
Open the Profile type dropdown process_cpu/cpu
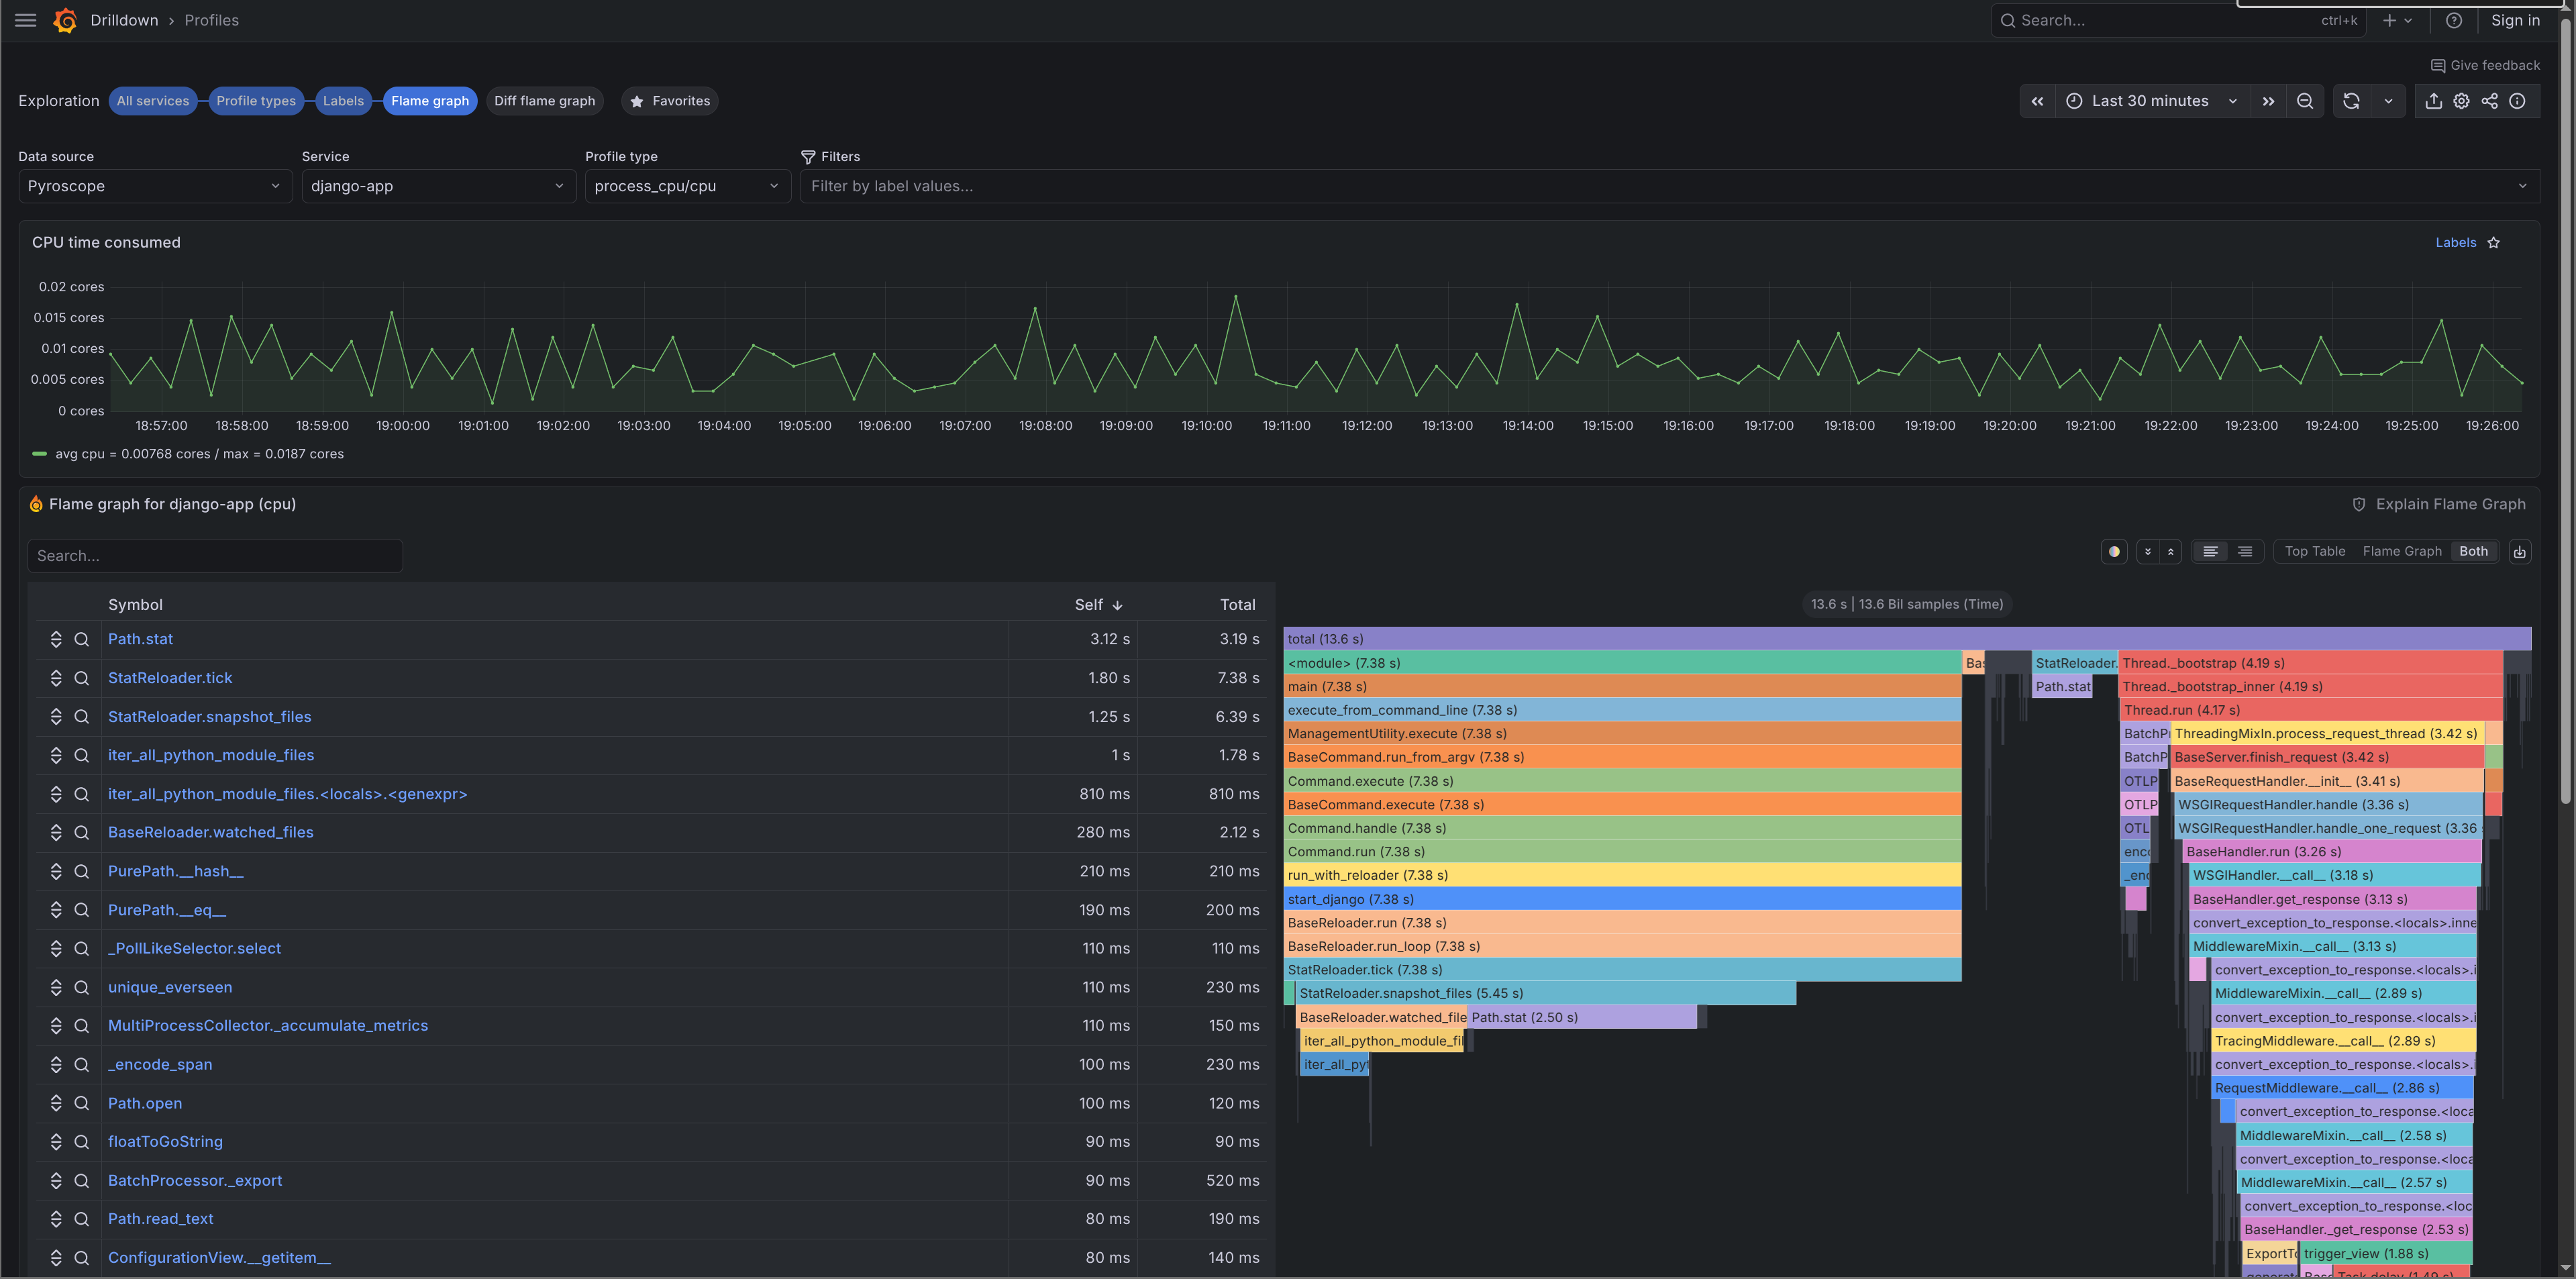[687, 186]
